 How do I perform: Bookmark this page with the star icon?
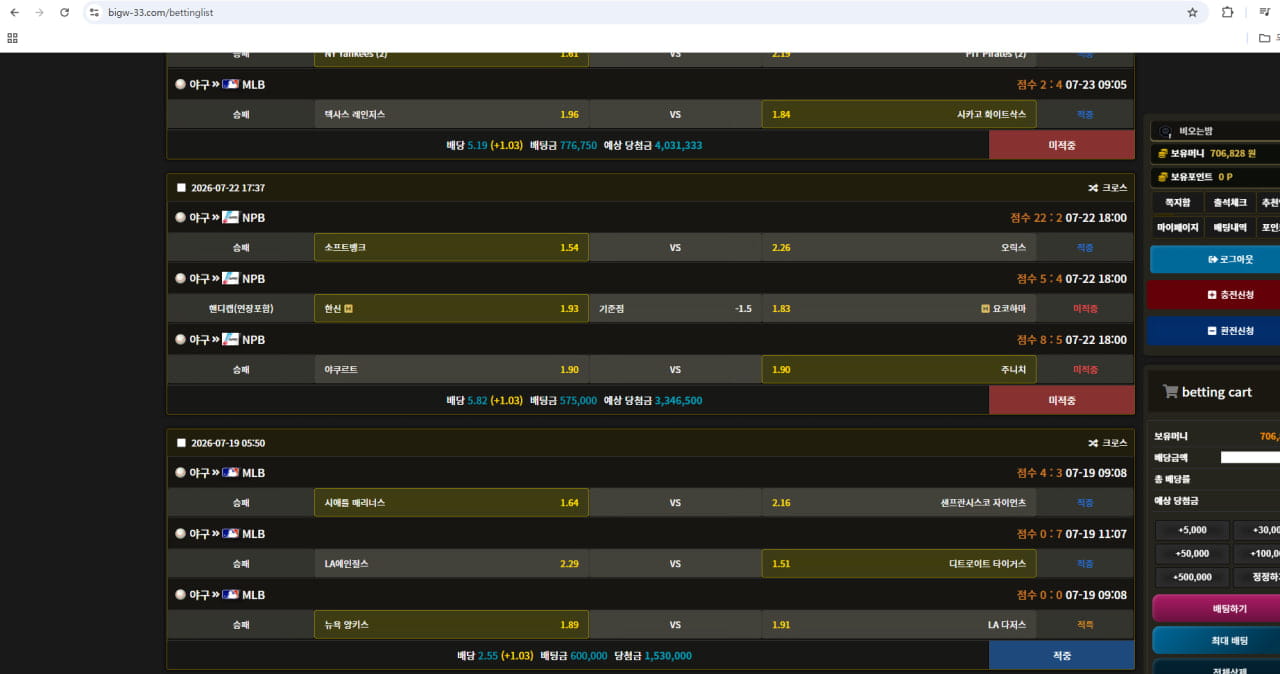point(1192,12)
